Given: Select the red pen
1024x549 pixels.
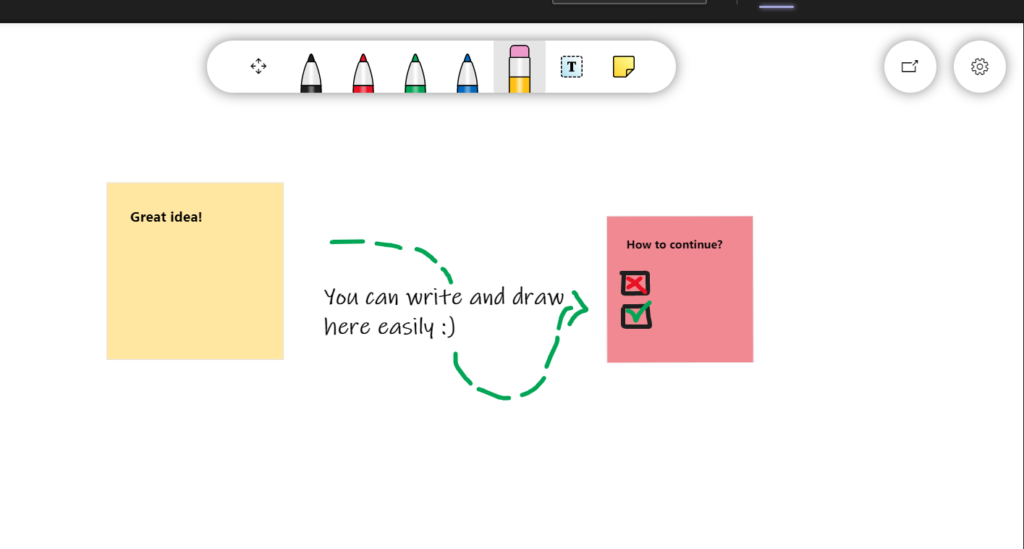Looking at the screenshot, I should (x=363, y=72).
